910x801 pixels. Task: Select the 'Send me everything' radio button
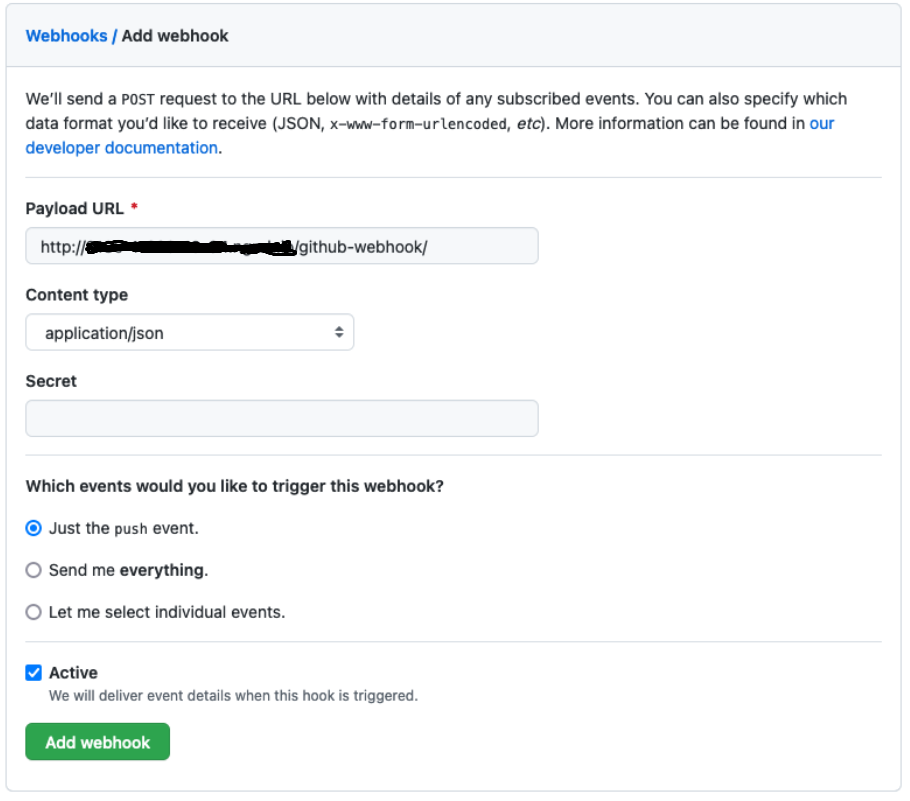(x=34, y=570)
